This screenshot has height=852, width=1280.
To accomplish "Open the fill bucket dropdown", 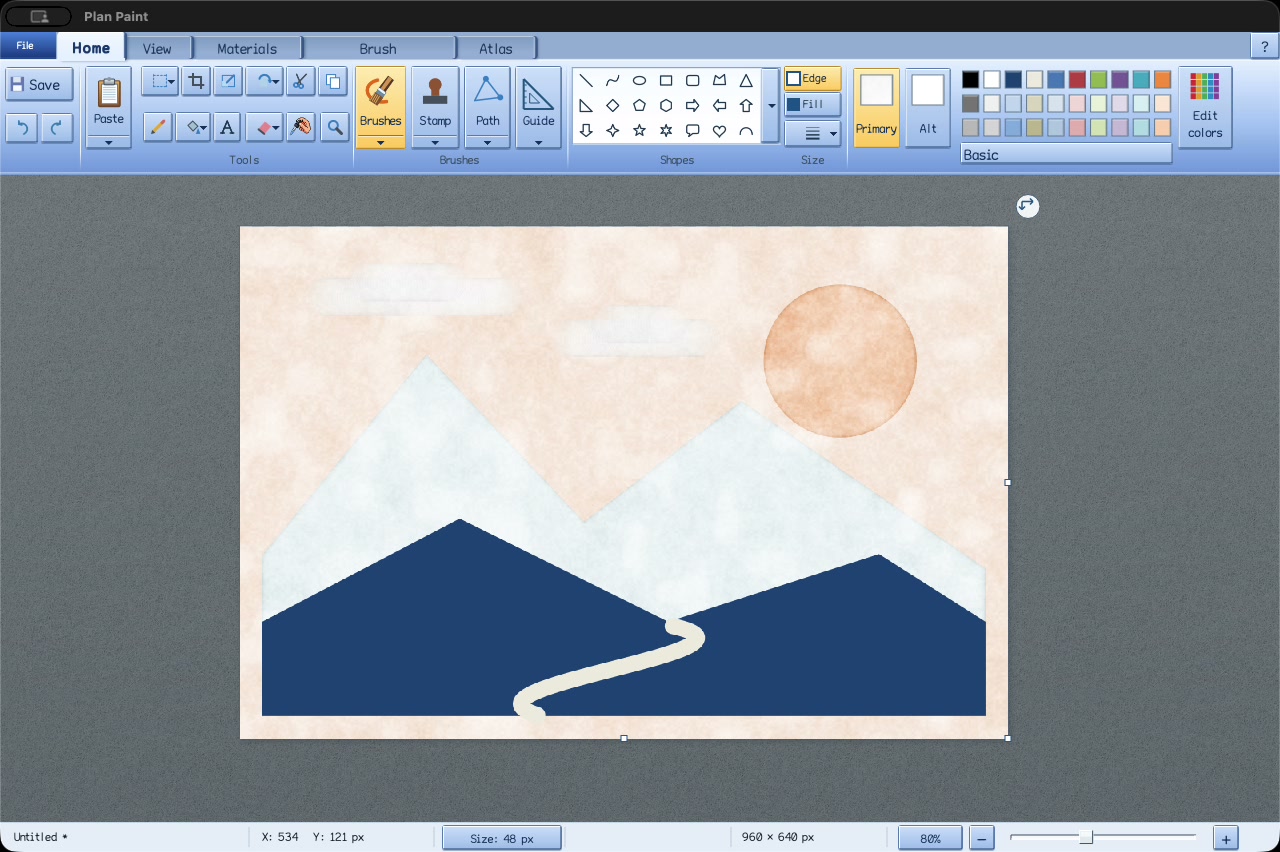I will pyautogui.click(x=204, y=127).
